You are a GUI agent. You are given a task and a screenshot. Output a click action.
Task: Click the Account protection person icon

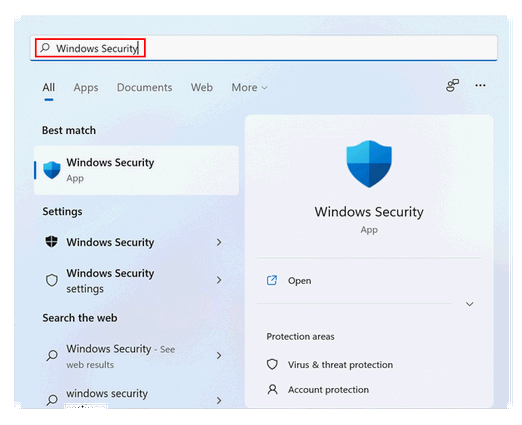(x=272, y=389)
